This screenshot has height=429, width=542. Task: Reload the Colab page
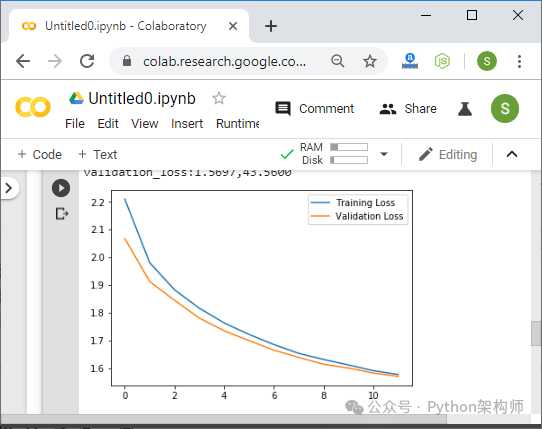[x=87, y=61]
